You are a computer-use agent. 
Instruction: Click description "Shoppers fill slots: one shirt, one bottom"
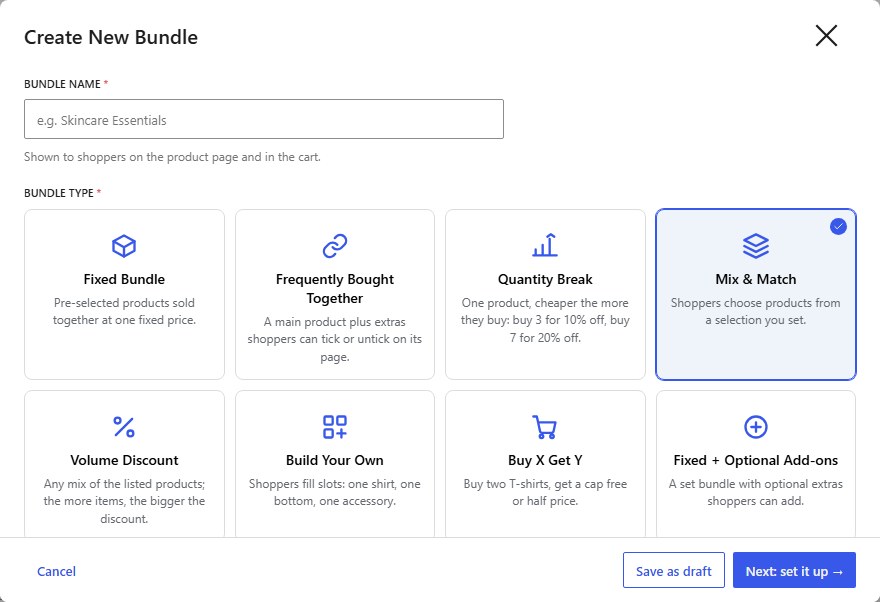(x=334, y=492)
